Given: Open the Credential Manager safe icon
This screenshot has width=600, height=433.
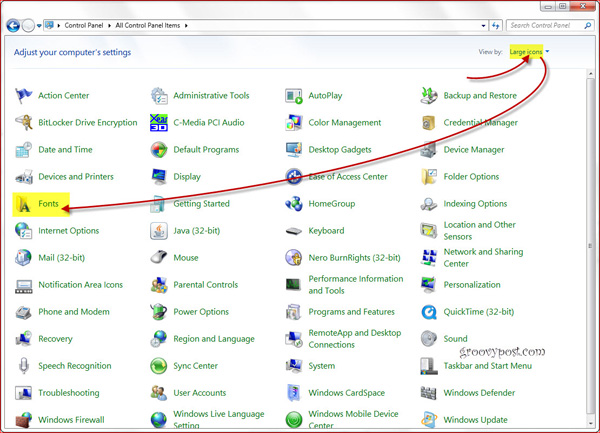Looking at the screenshot, I should [x=429, y=122].
